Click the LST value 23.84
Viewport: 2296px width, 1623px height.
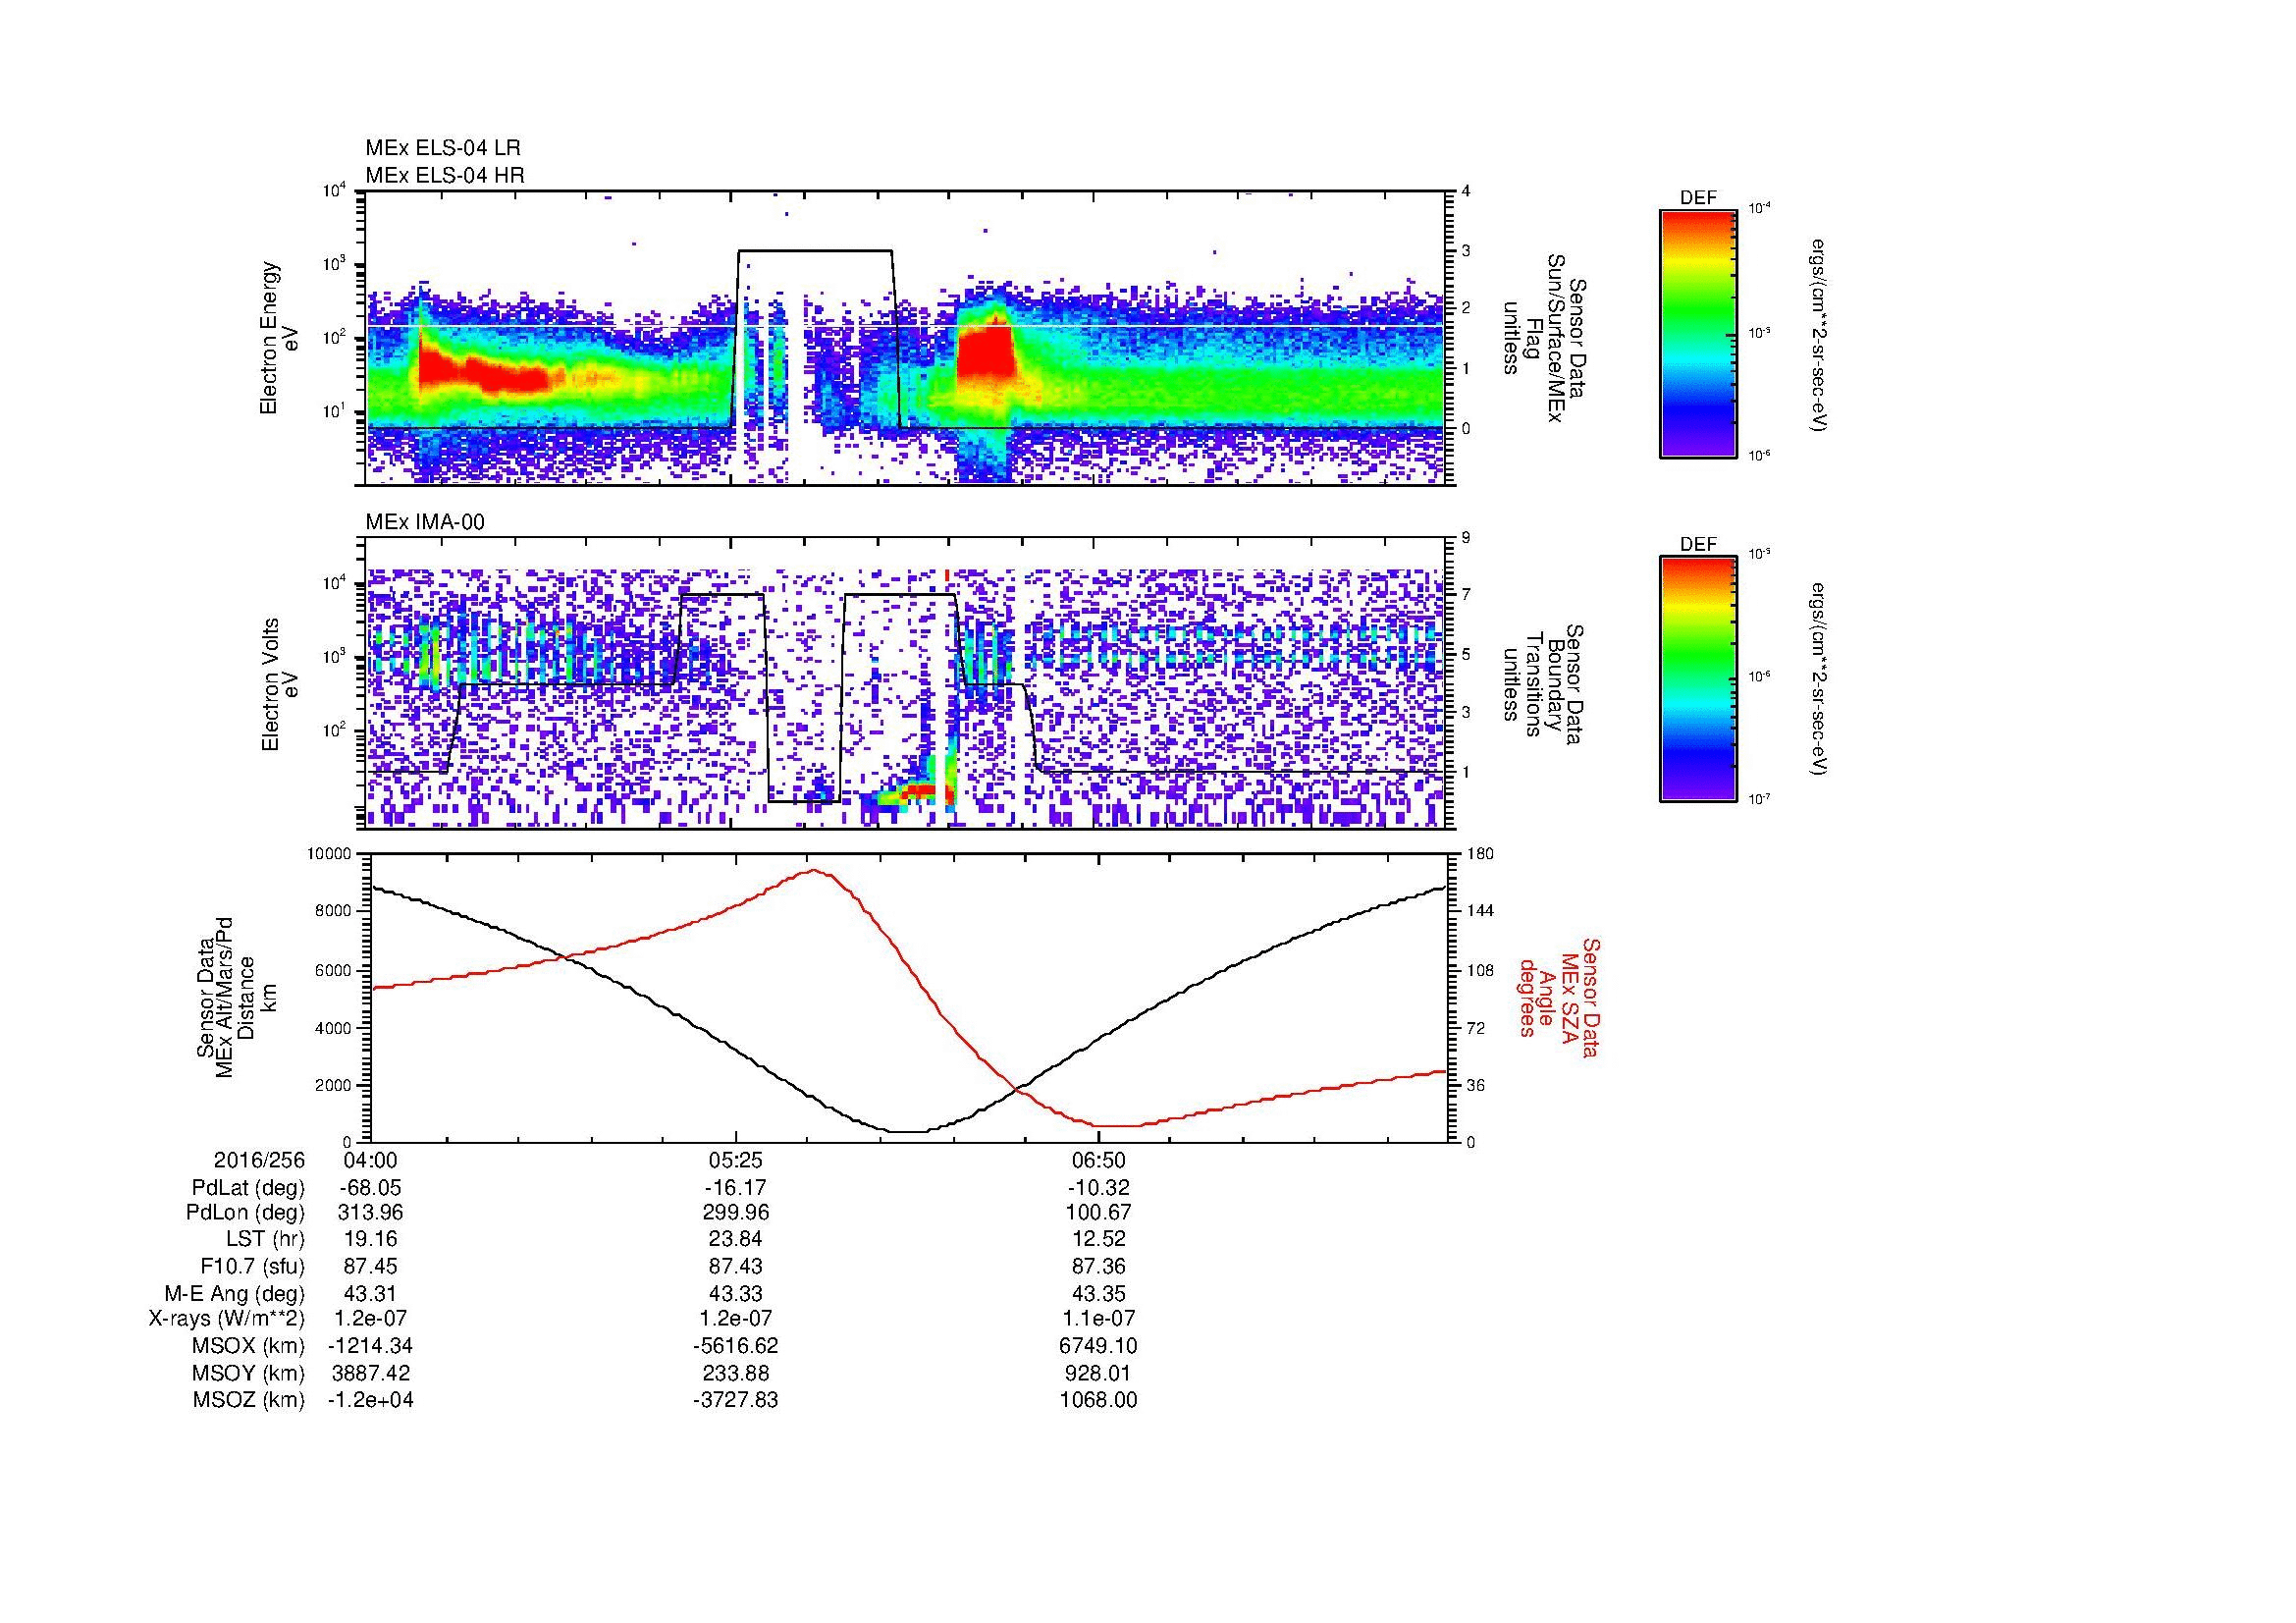coord(735,1239)
